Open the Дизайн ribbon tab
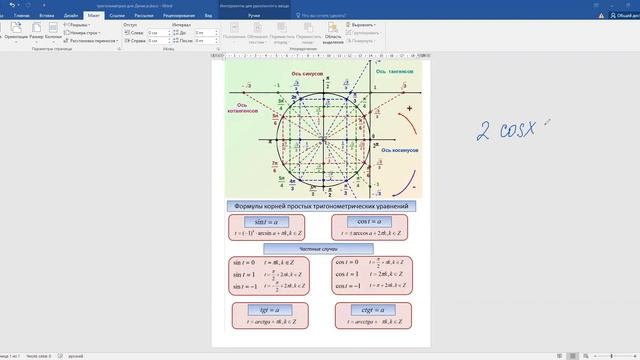 tap(71, 16)
